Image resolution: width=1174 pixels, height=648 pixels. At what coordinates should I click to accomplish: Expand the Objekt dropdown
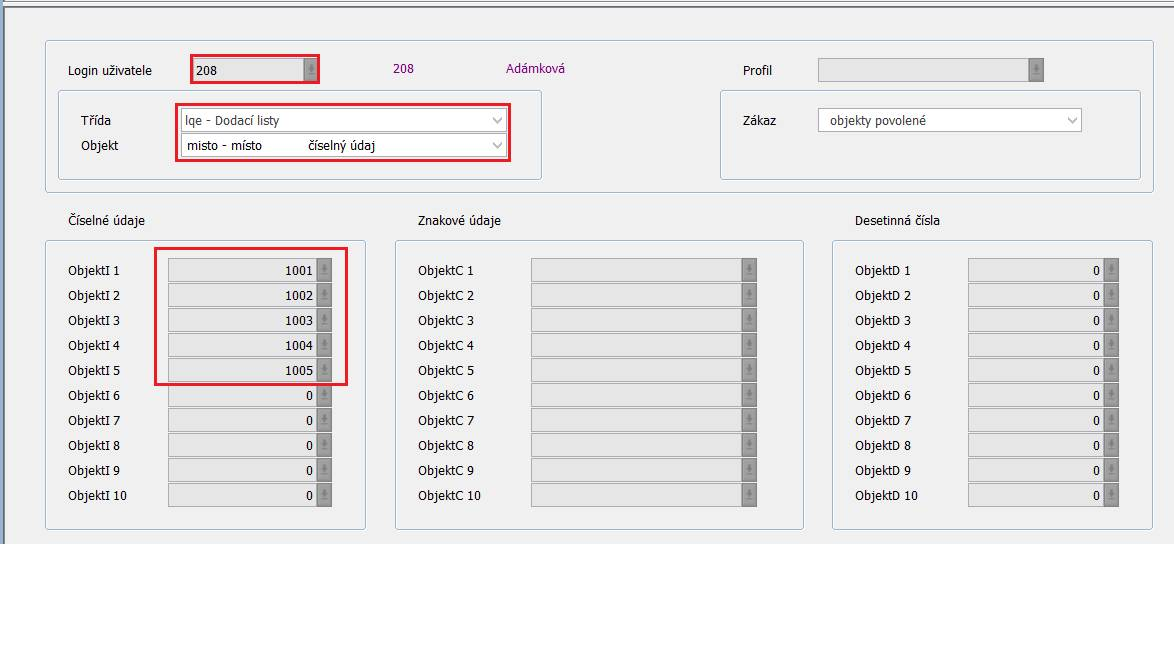click(x=497, y=146)
